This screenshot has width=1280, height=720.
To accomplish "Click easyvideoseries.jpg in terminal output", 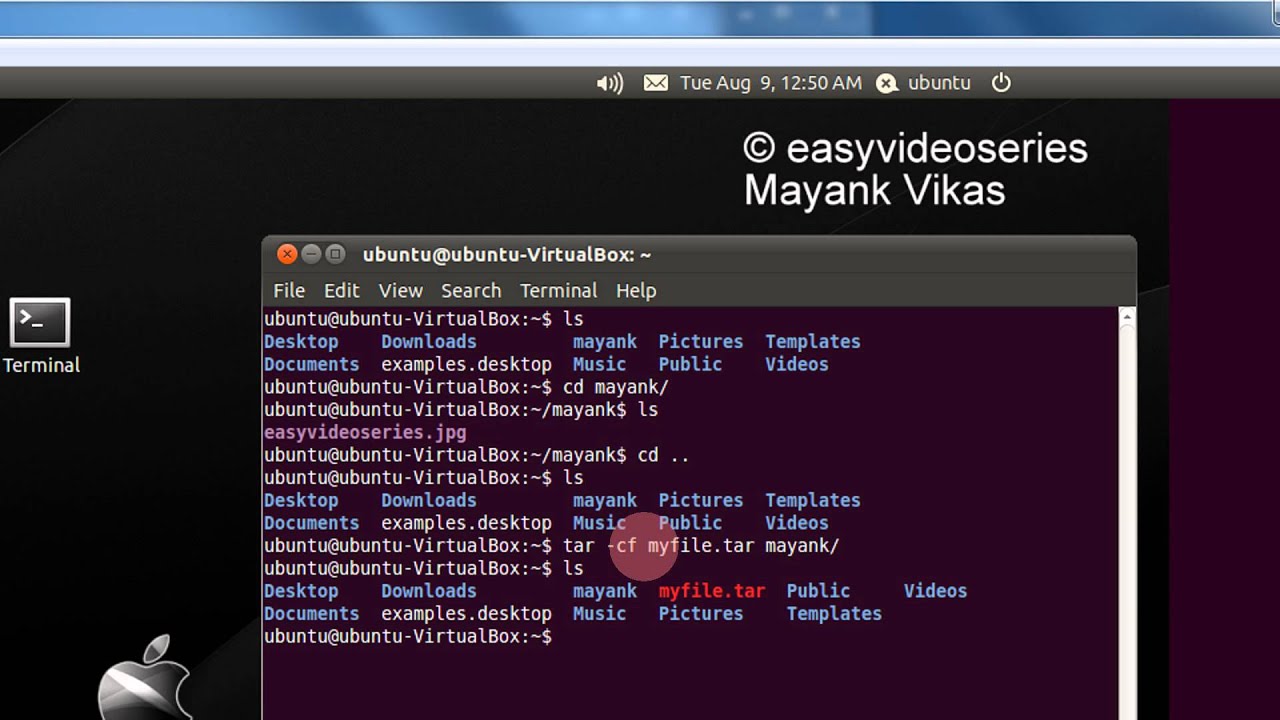I will coord(365,433).
